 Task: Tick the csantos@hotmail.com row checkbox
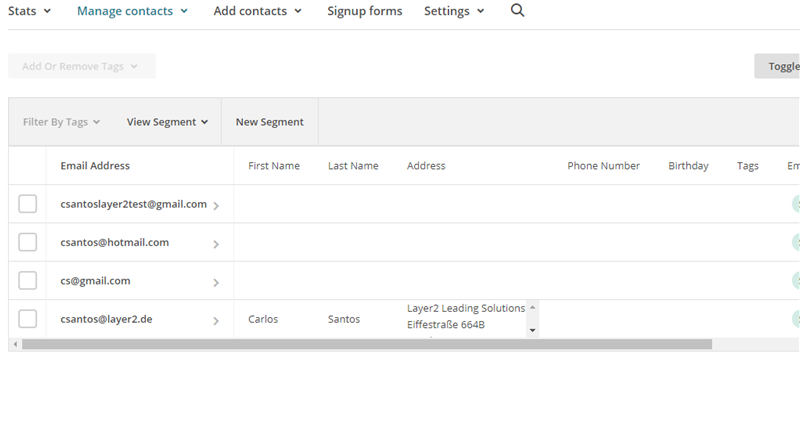(x=28, y=242)
